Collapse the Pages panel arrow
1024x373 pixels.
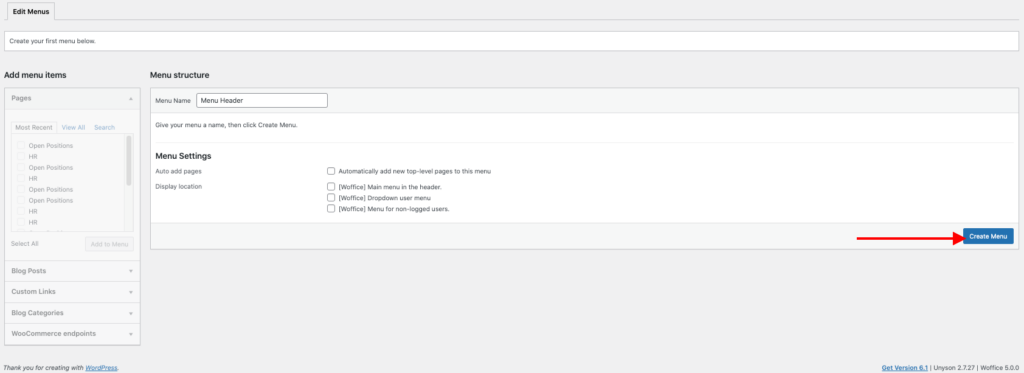131,98
